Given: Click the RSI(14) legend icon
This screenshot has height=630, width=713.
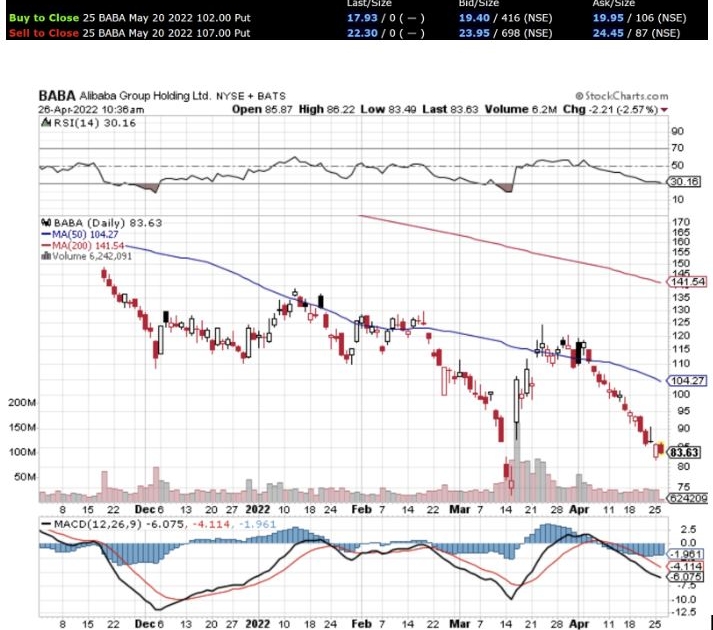Looking at the screenshot, I should pos(43,123).
